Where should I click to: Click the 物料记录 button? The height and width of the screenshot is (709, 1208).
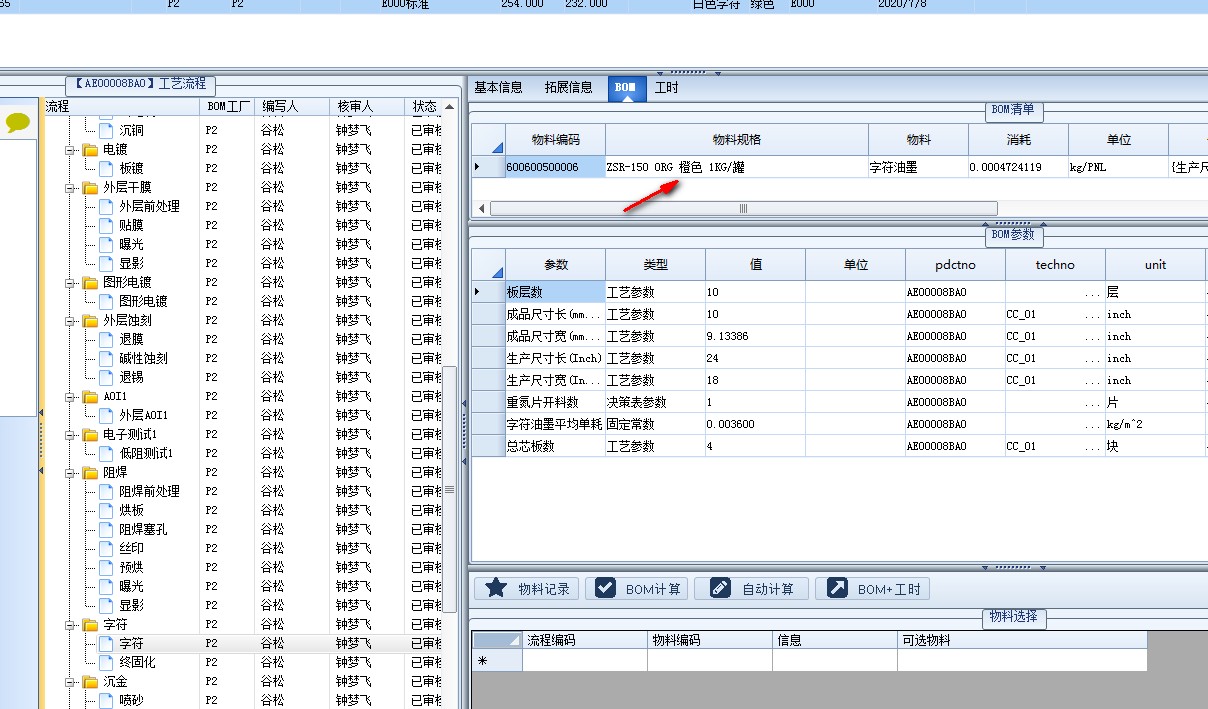pyautogui.click(x=526, y=588)
